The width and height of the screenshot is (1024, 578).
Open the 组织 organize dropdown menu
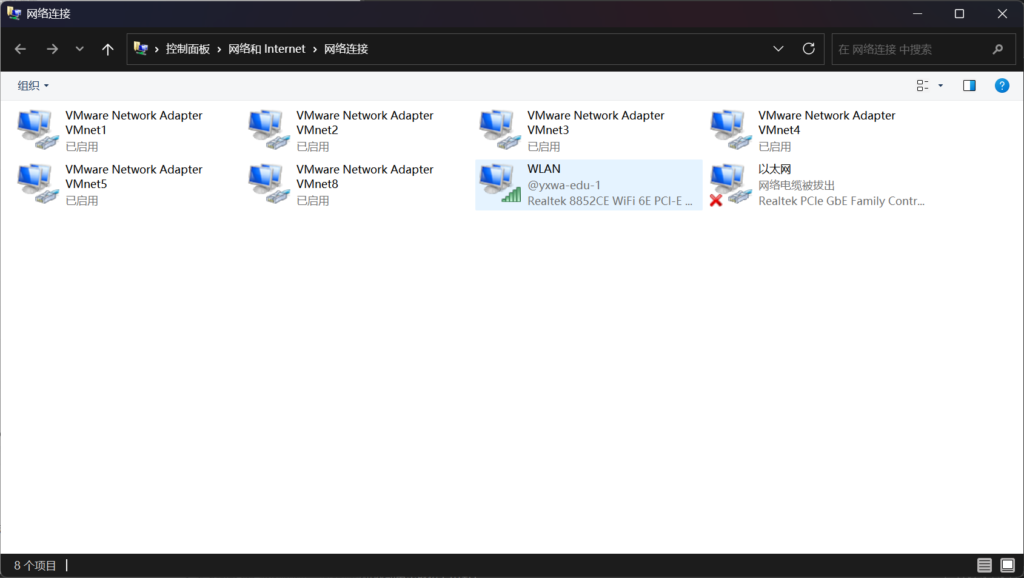(33, 86)
